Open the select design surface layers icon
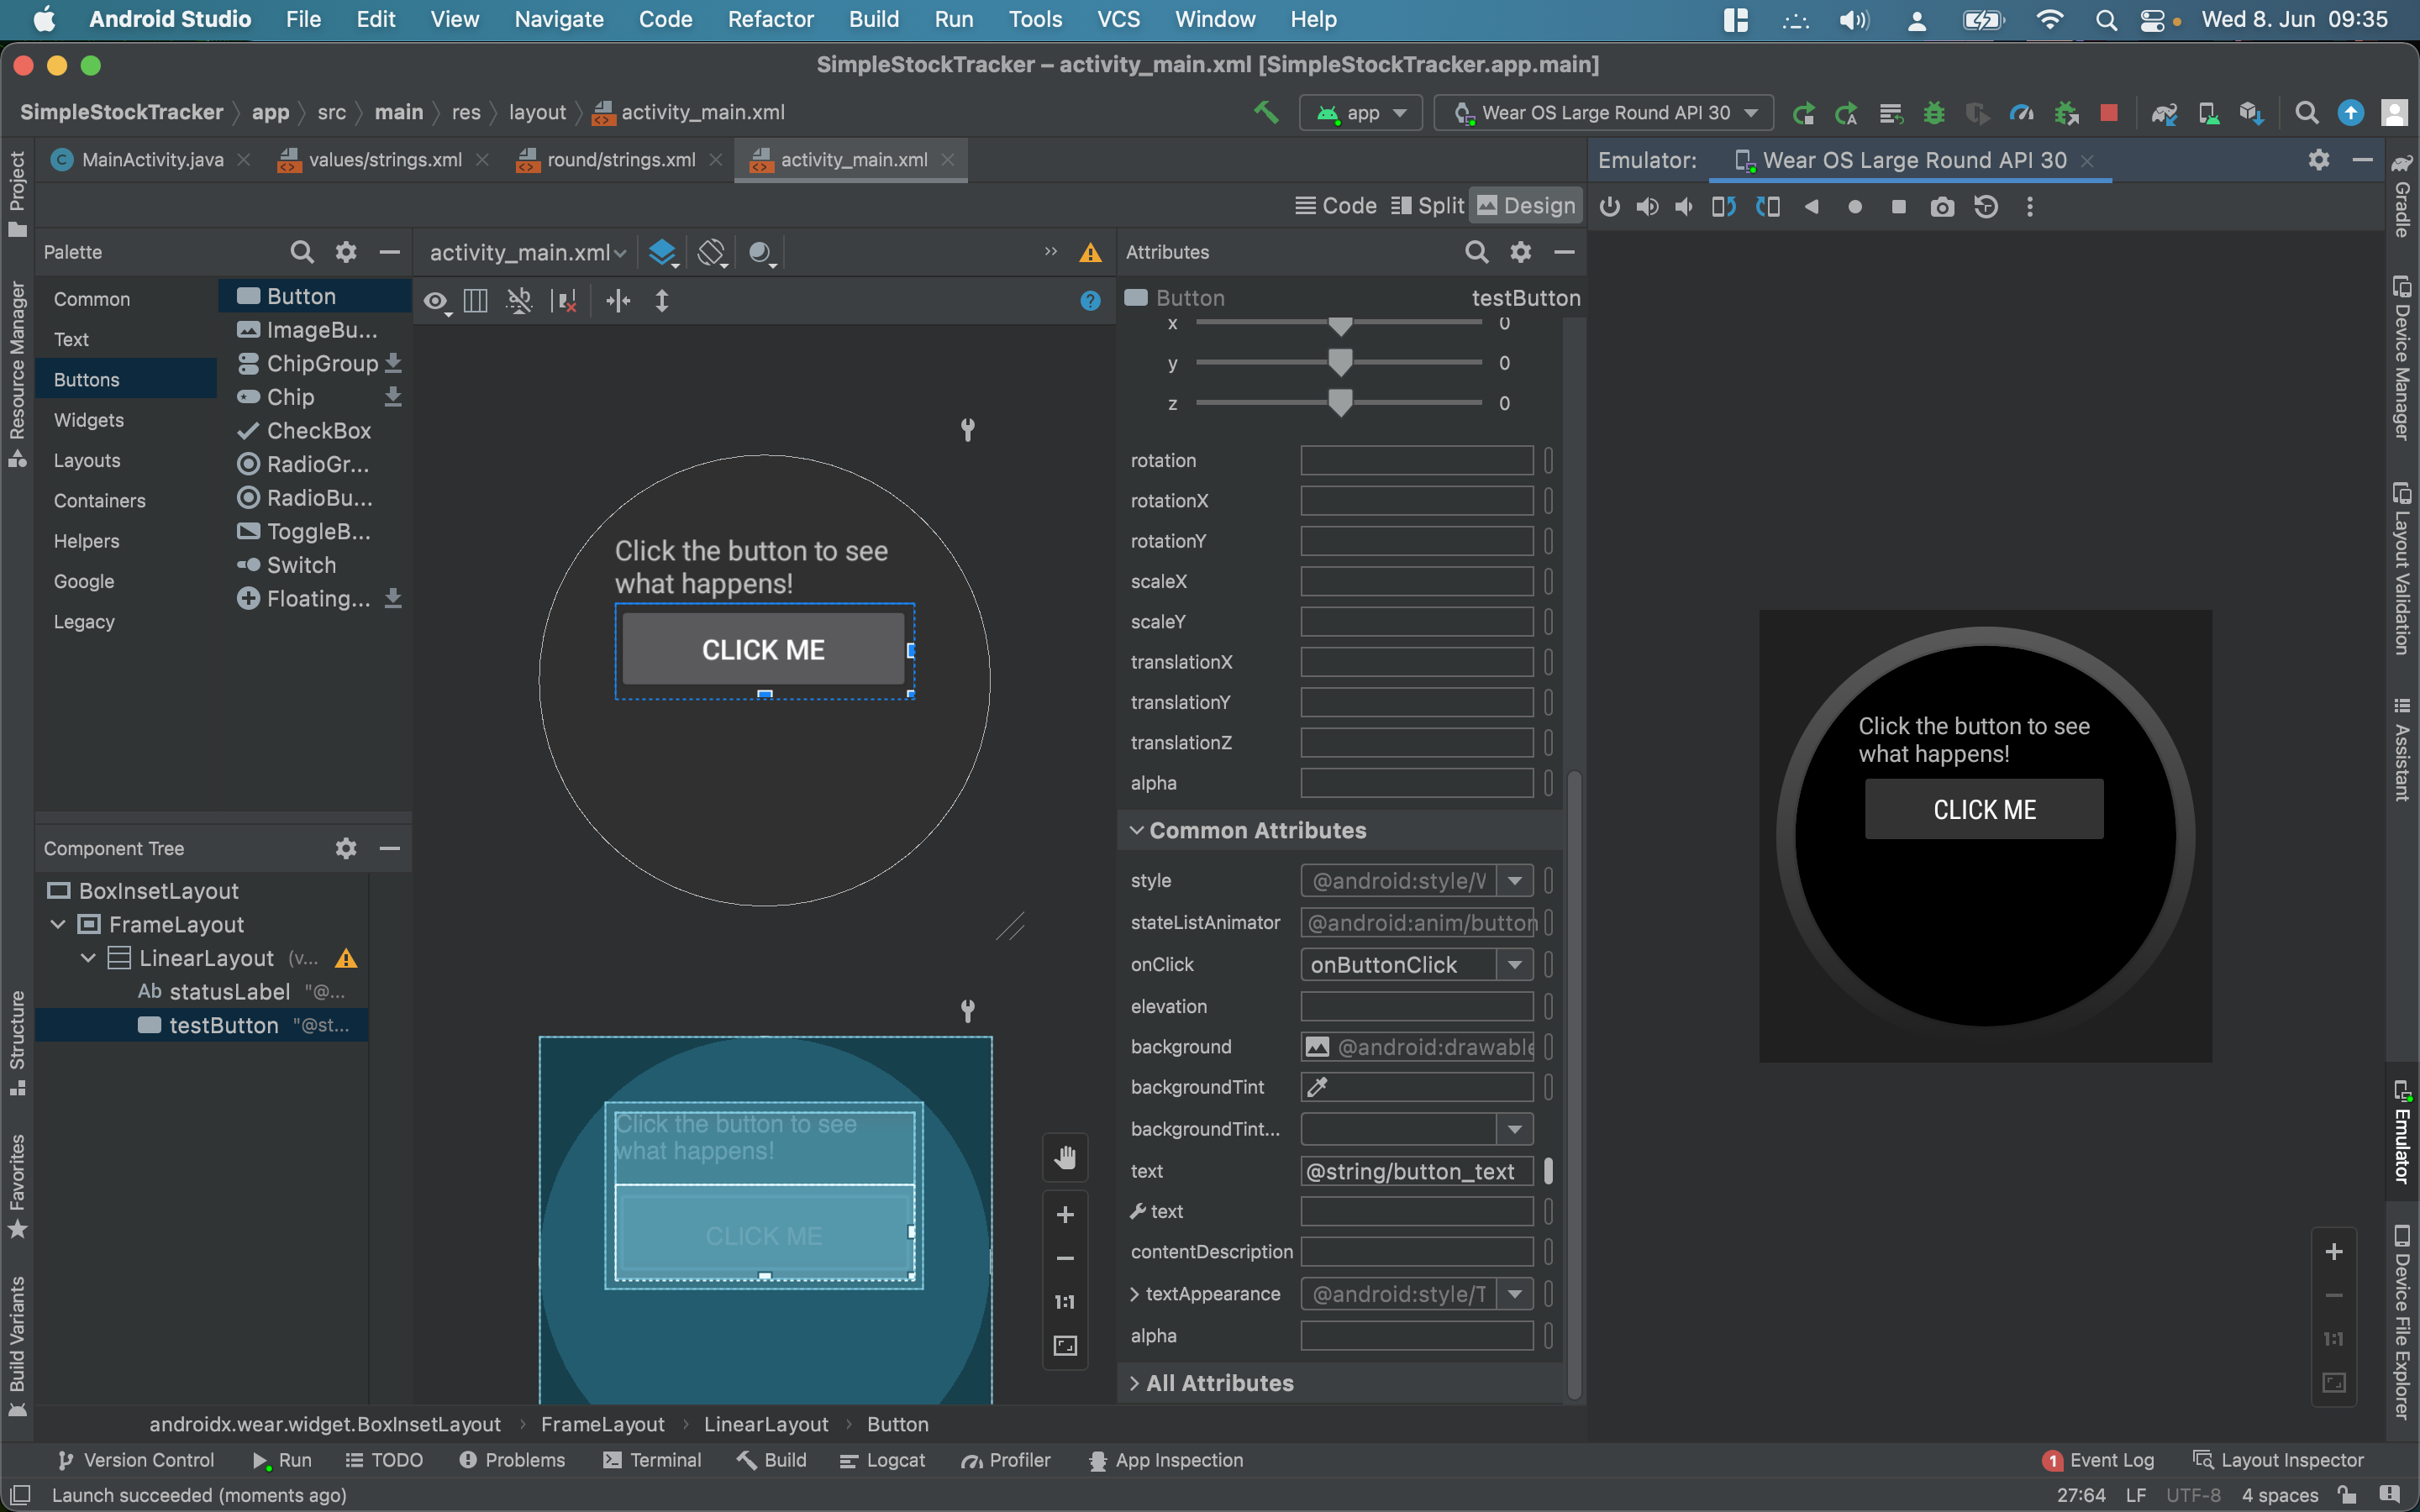 662,252
